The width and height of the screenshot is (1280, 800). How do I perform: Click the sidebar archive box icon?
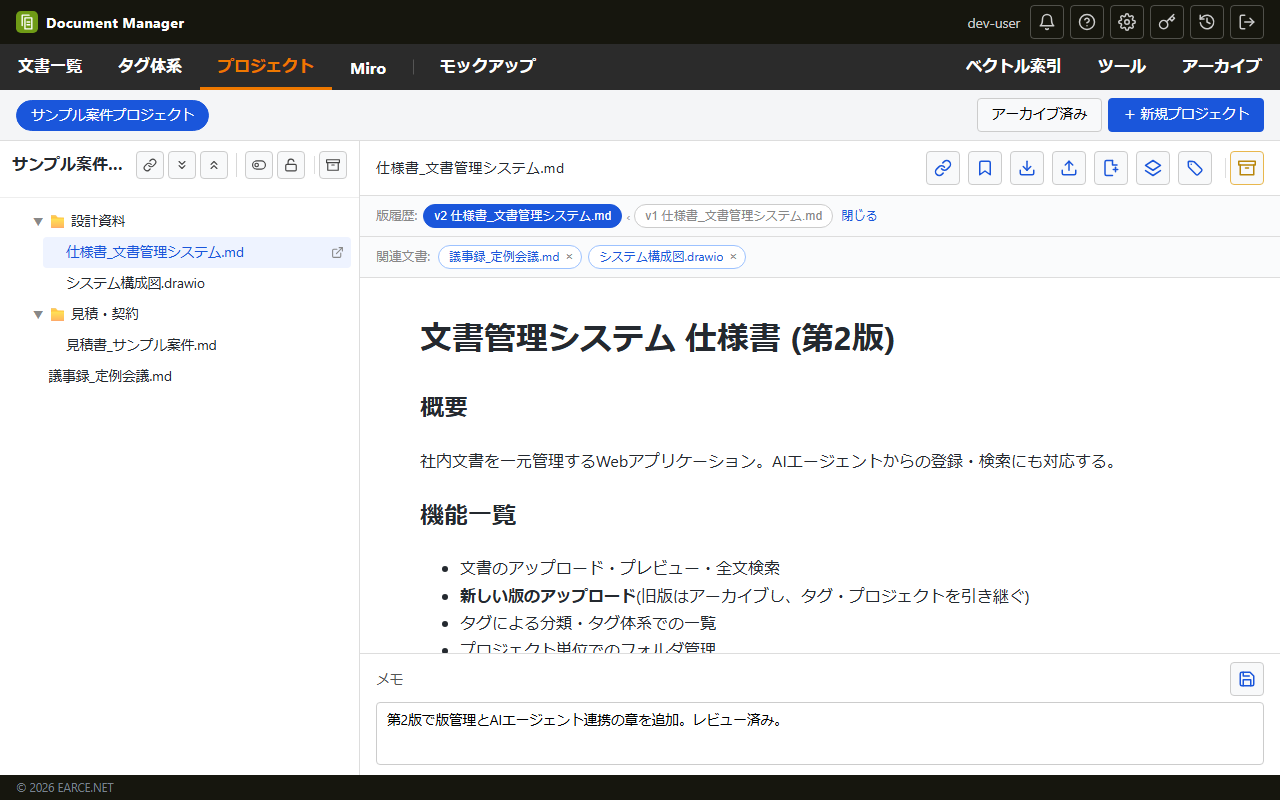coord(333,165)
